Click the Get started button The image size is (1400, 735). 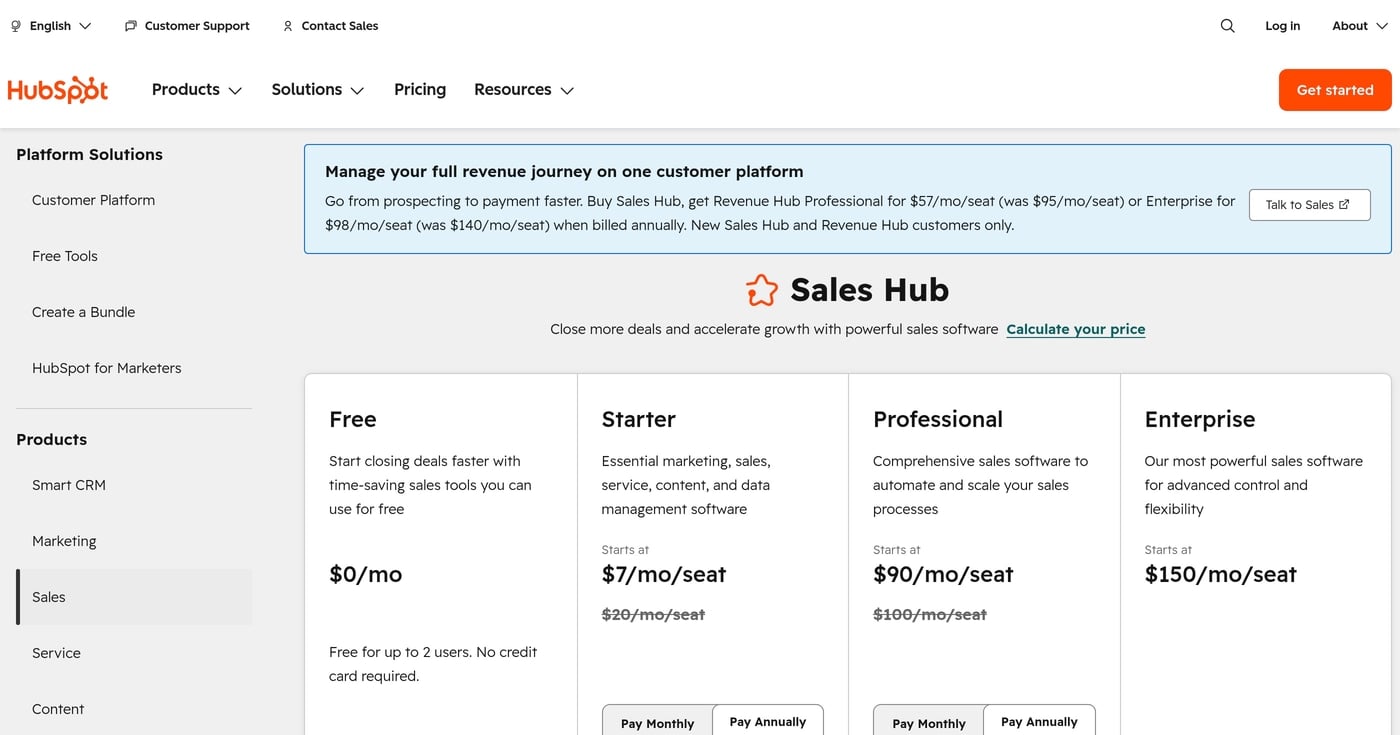pyautogui.click(x=1335, y=90)
